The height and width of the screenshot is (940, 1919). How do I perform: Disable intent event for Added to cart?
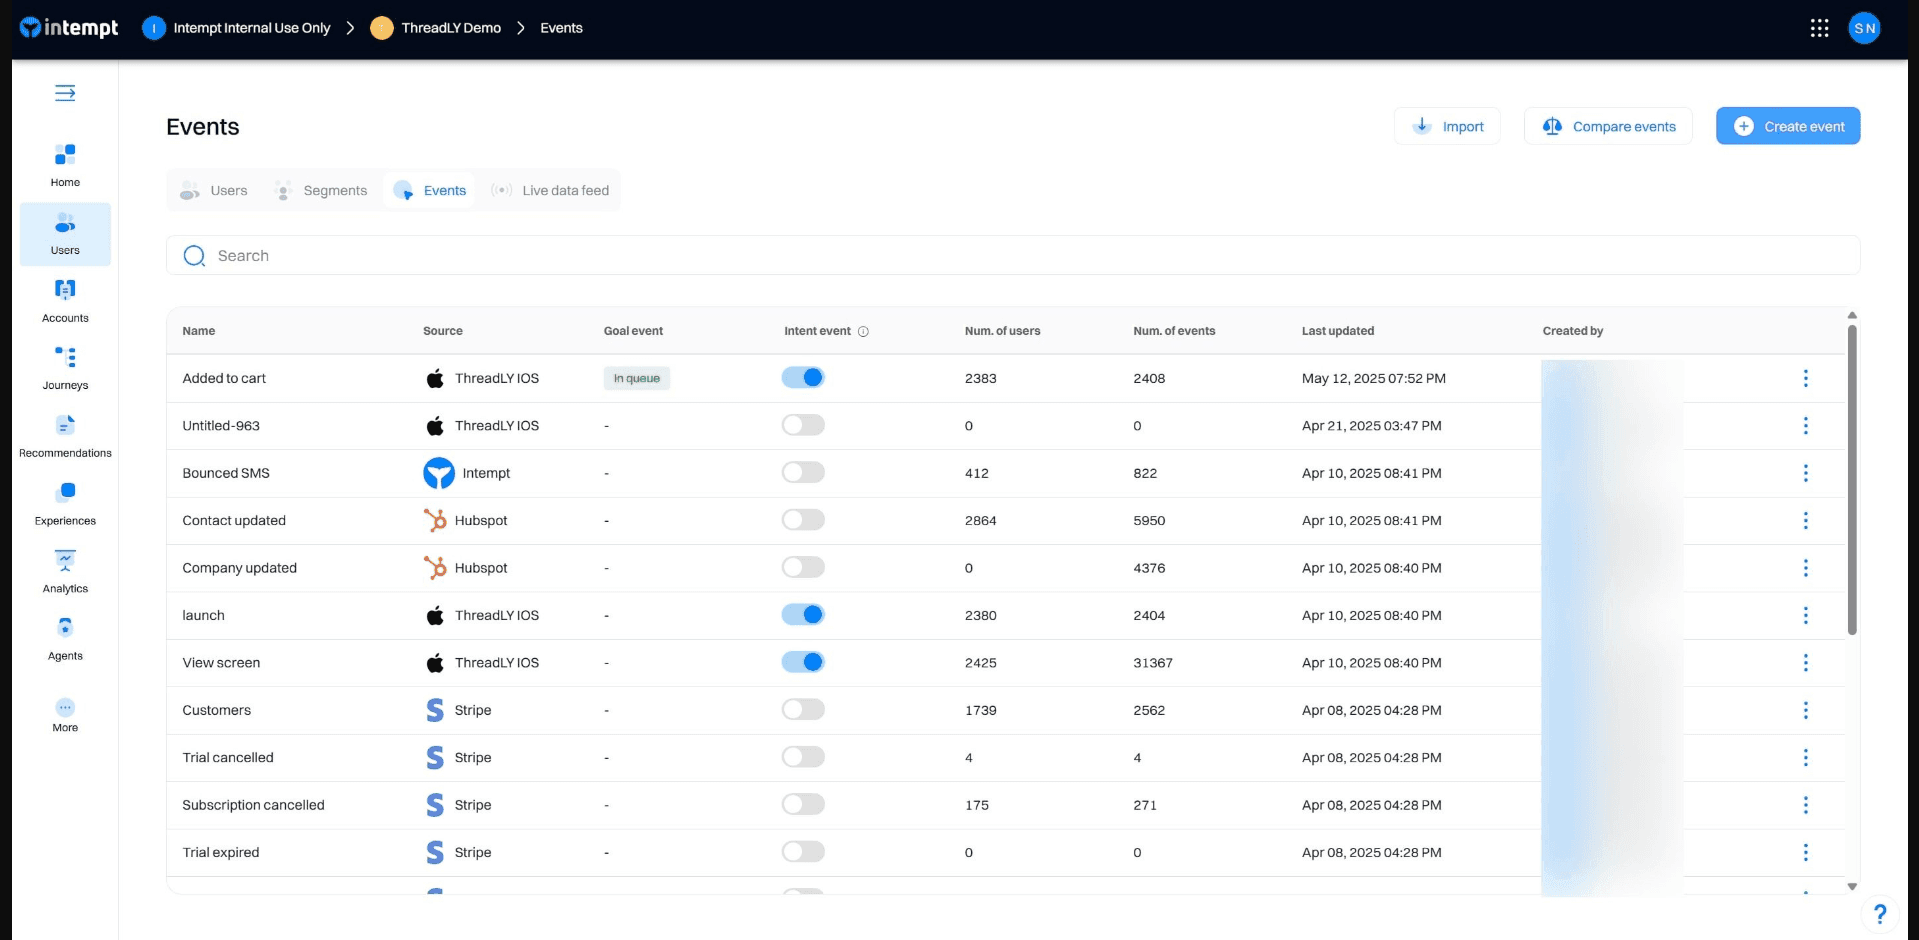click(x=803, y=378)
